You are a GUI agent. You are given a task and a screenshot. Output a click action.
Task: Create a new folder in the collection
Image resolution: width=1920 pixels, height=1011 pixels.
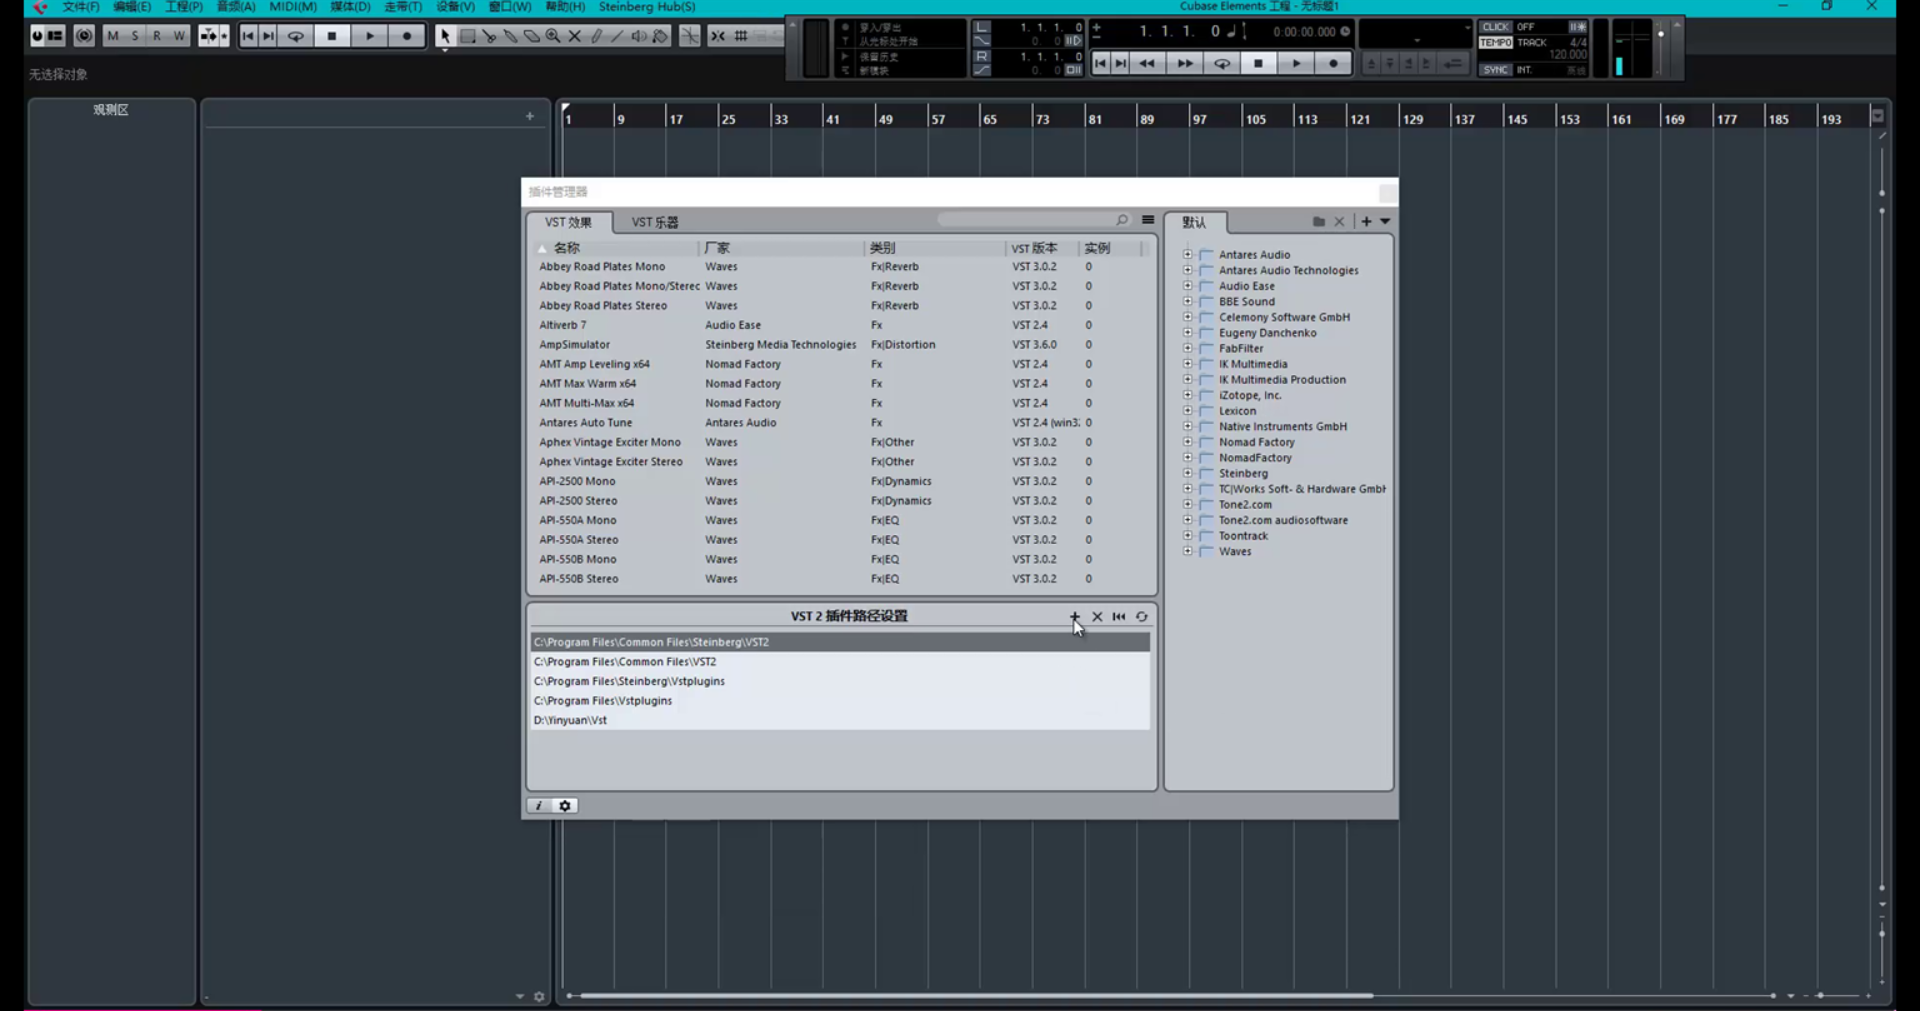(1319, 222)
